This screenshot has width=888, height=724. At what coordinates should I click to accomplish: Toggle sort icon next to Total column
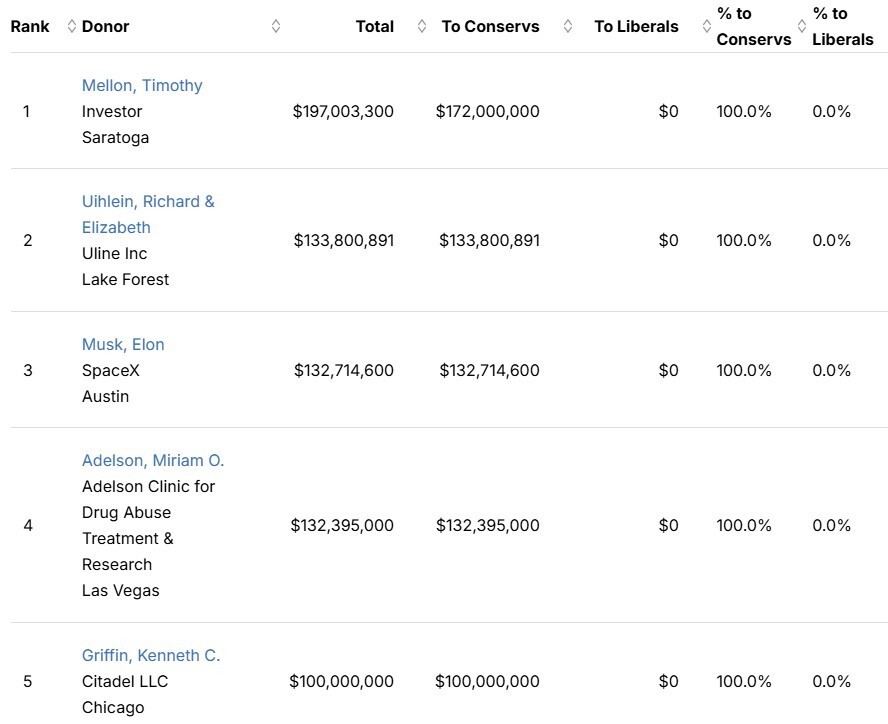point(422,27)
